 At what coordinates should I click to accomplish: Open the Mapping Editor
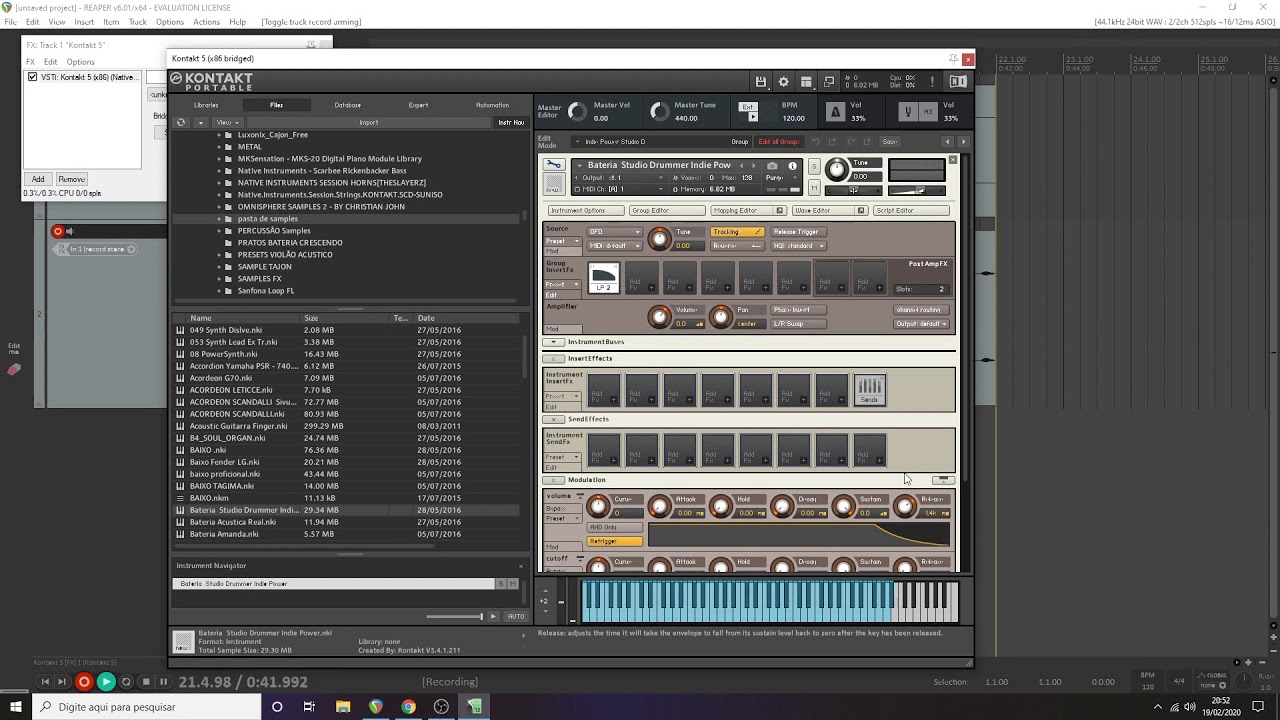click(x=748, y=211)
